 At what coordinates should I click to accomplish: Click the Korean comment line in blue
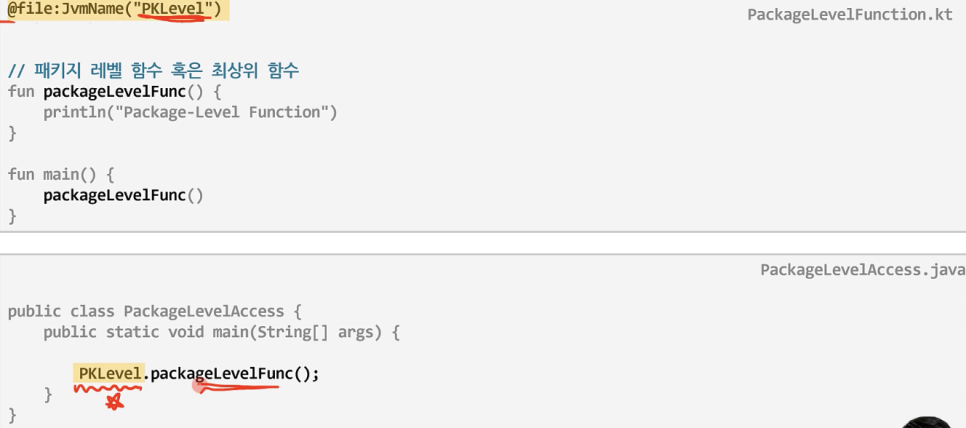point(153,71)
